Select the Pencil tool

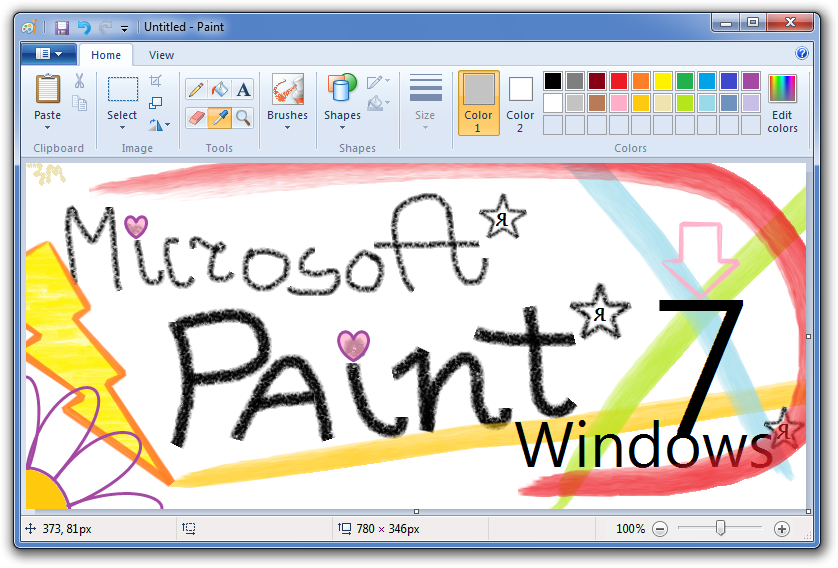coord(196,90)
